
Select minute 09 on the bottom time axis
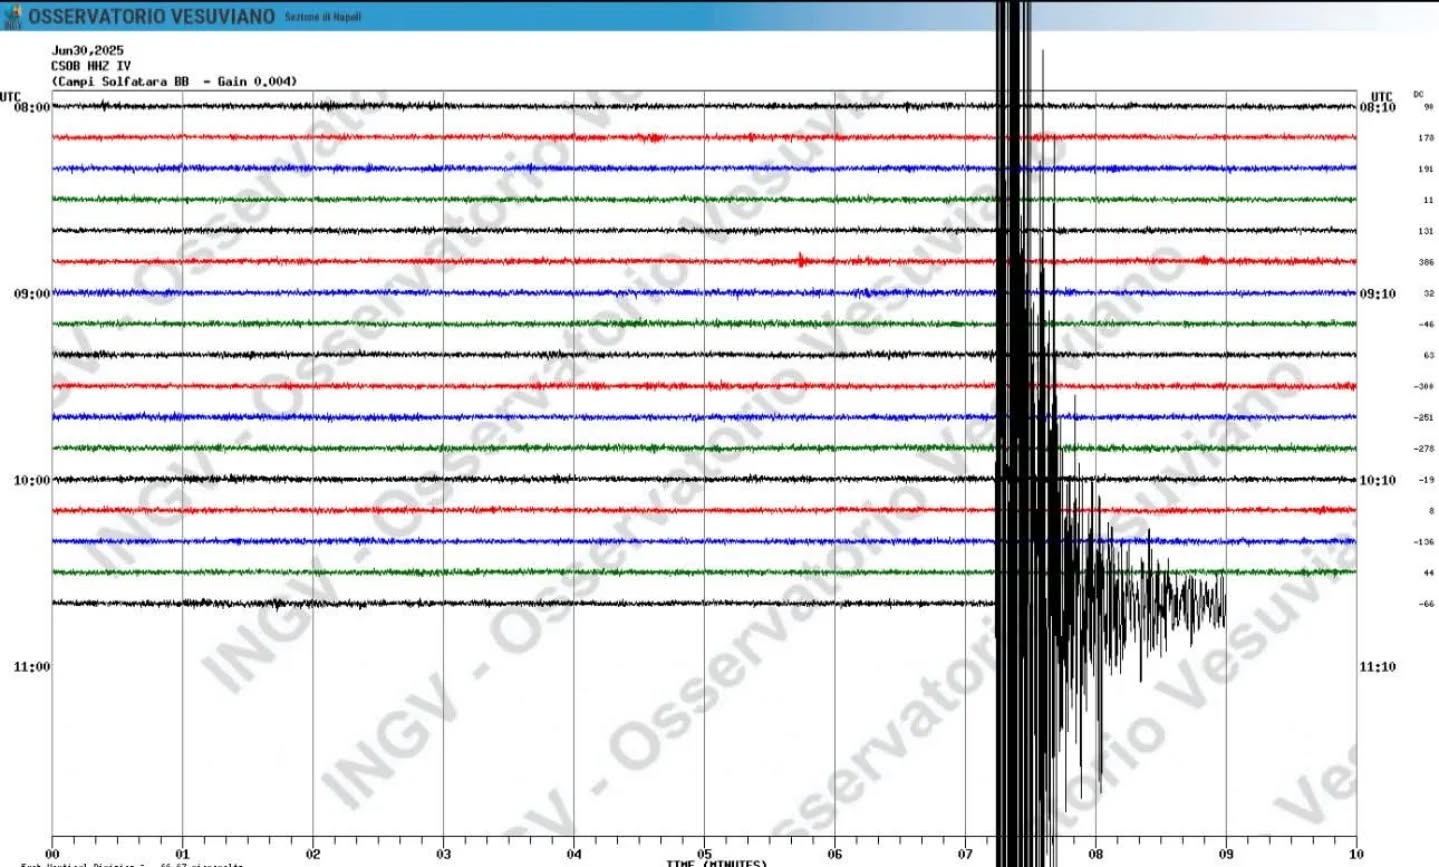tap(1226, 854)
